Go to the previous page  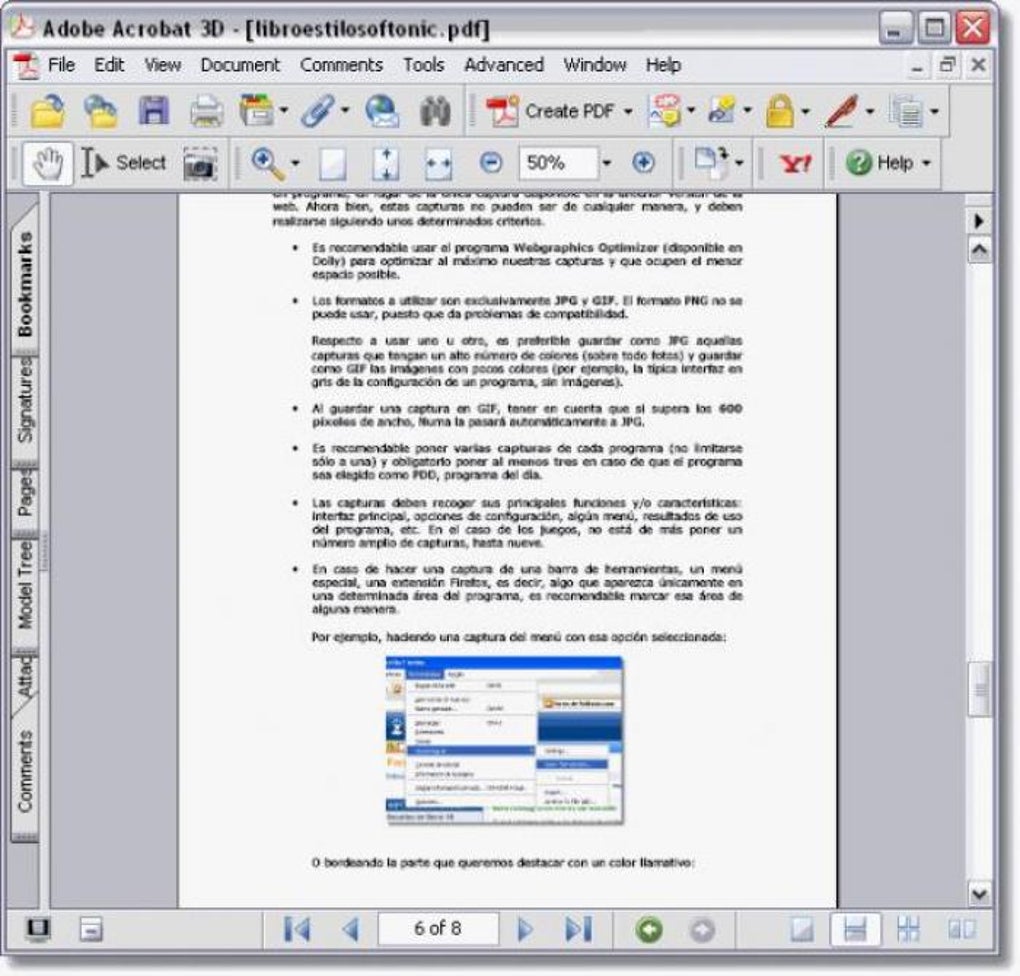pos(351,929)
